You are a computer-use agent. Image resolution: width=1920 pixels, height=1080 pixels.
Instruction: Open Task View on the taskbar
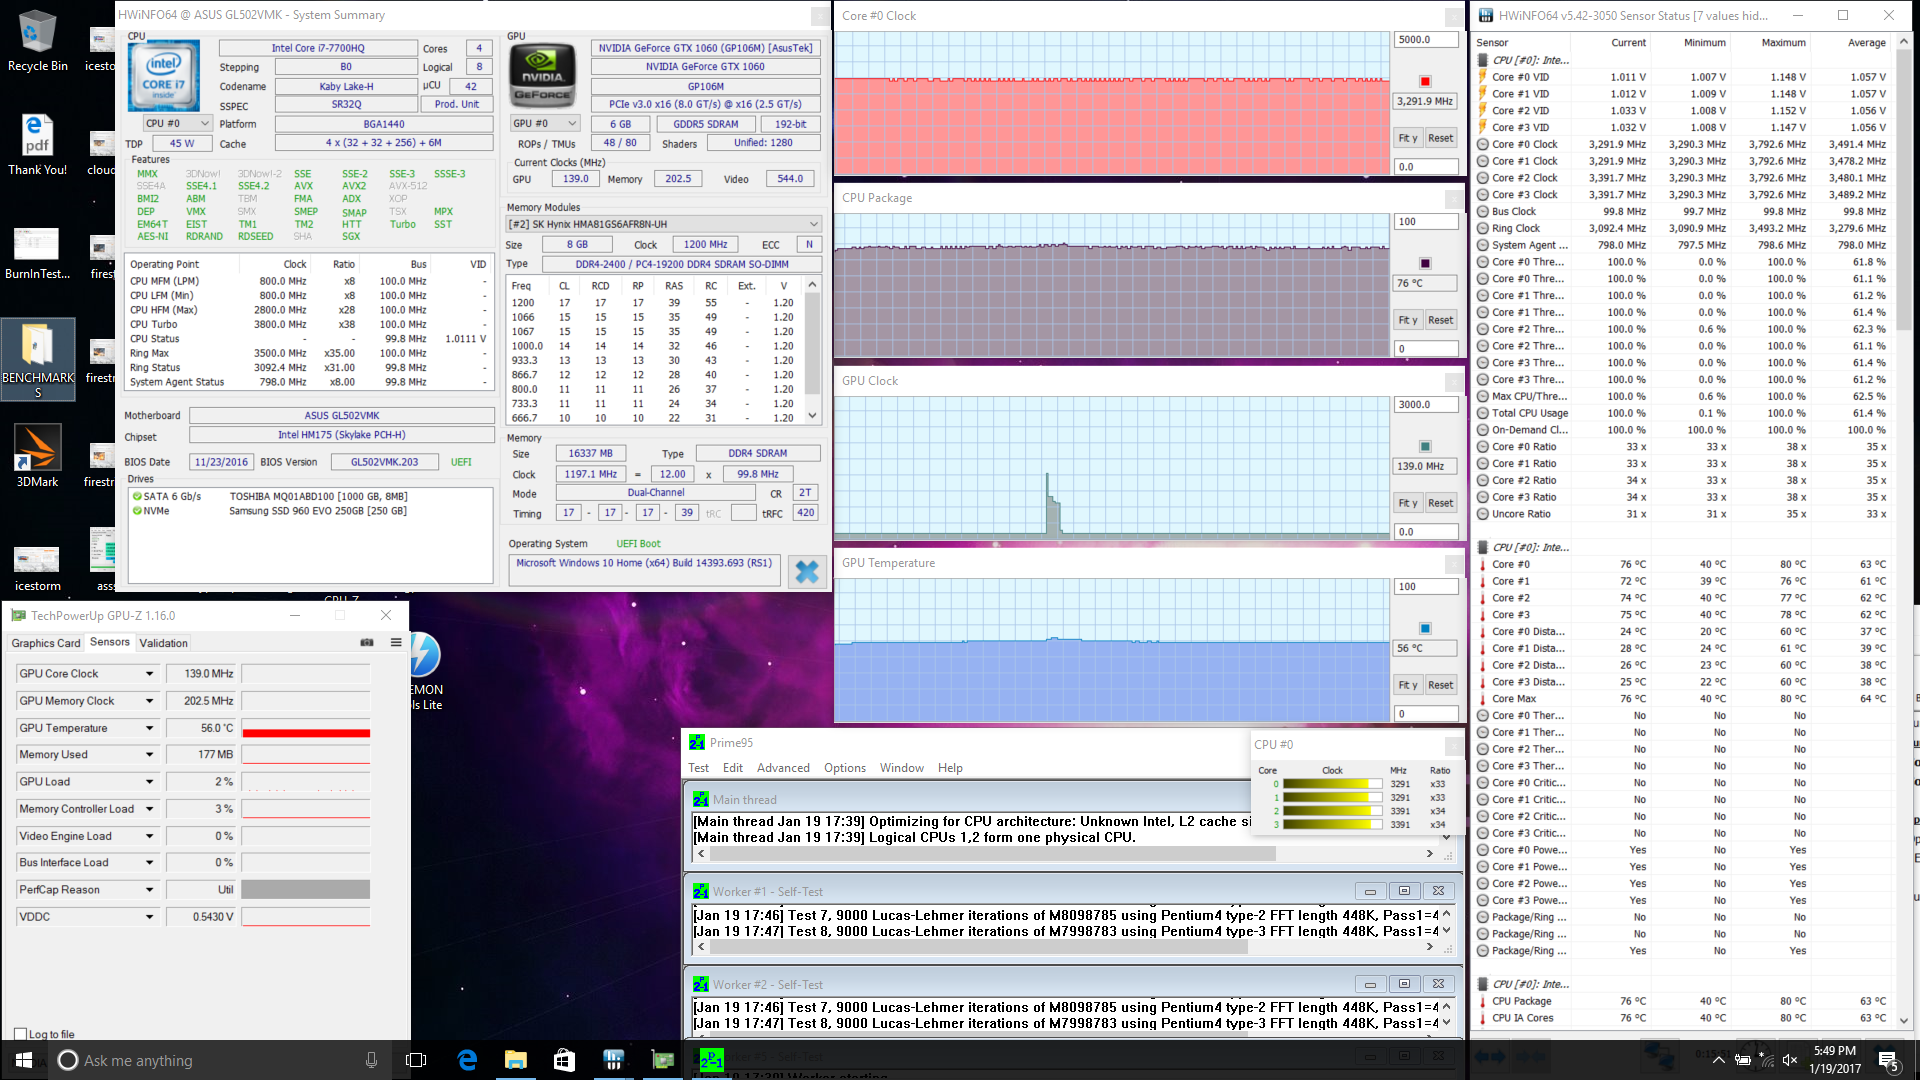(416, 1060)
